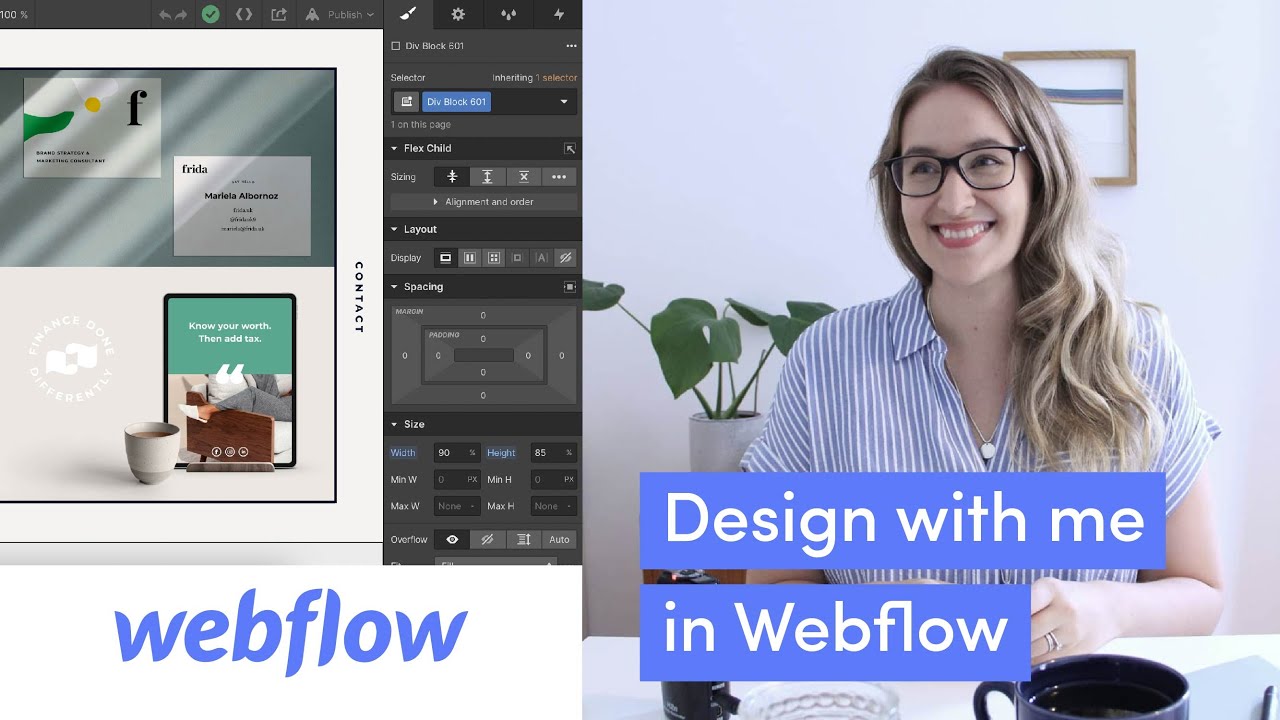The height and width of the screenshot is (720, 1280).
Task: Set overflow to scroll
Action: pos(523,540)
